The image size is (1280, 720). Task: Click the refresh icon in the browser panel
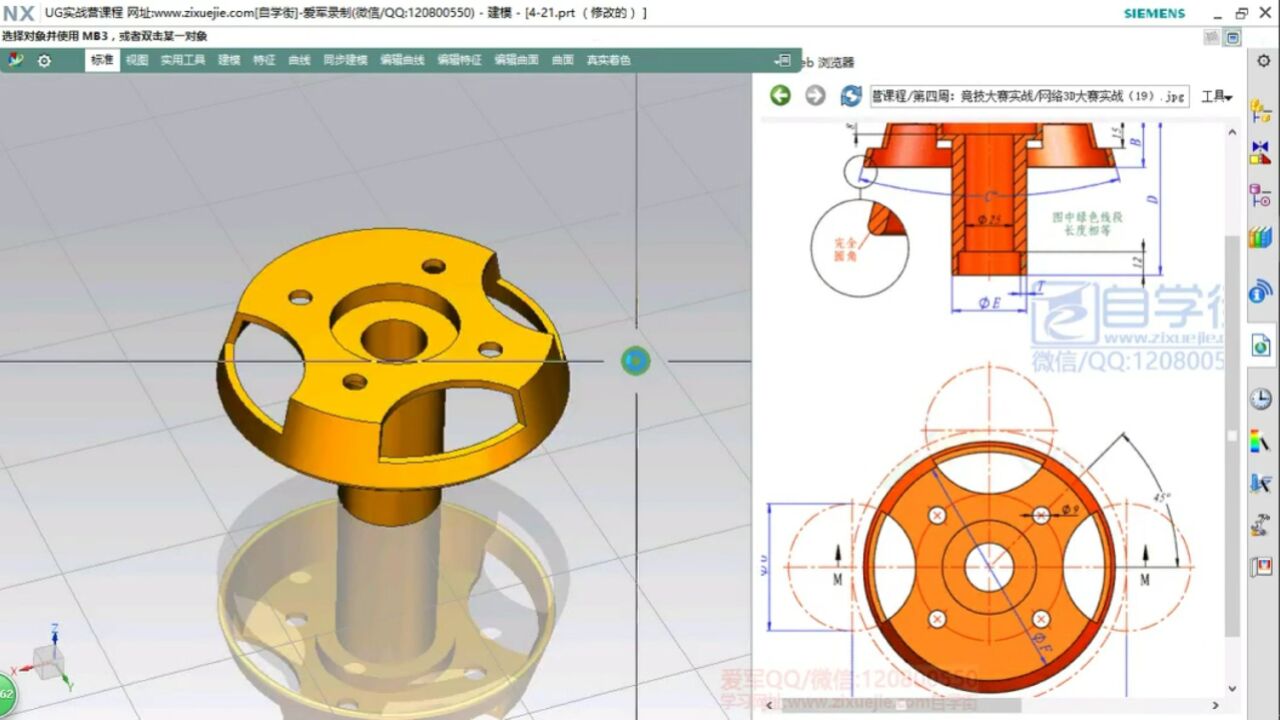click(x=849, y=96)
